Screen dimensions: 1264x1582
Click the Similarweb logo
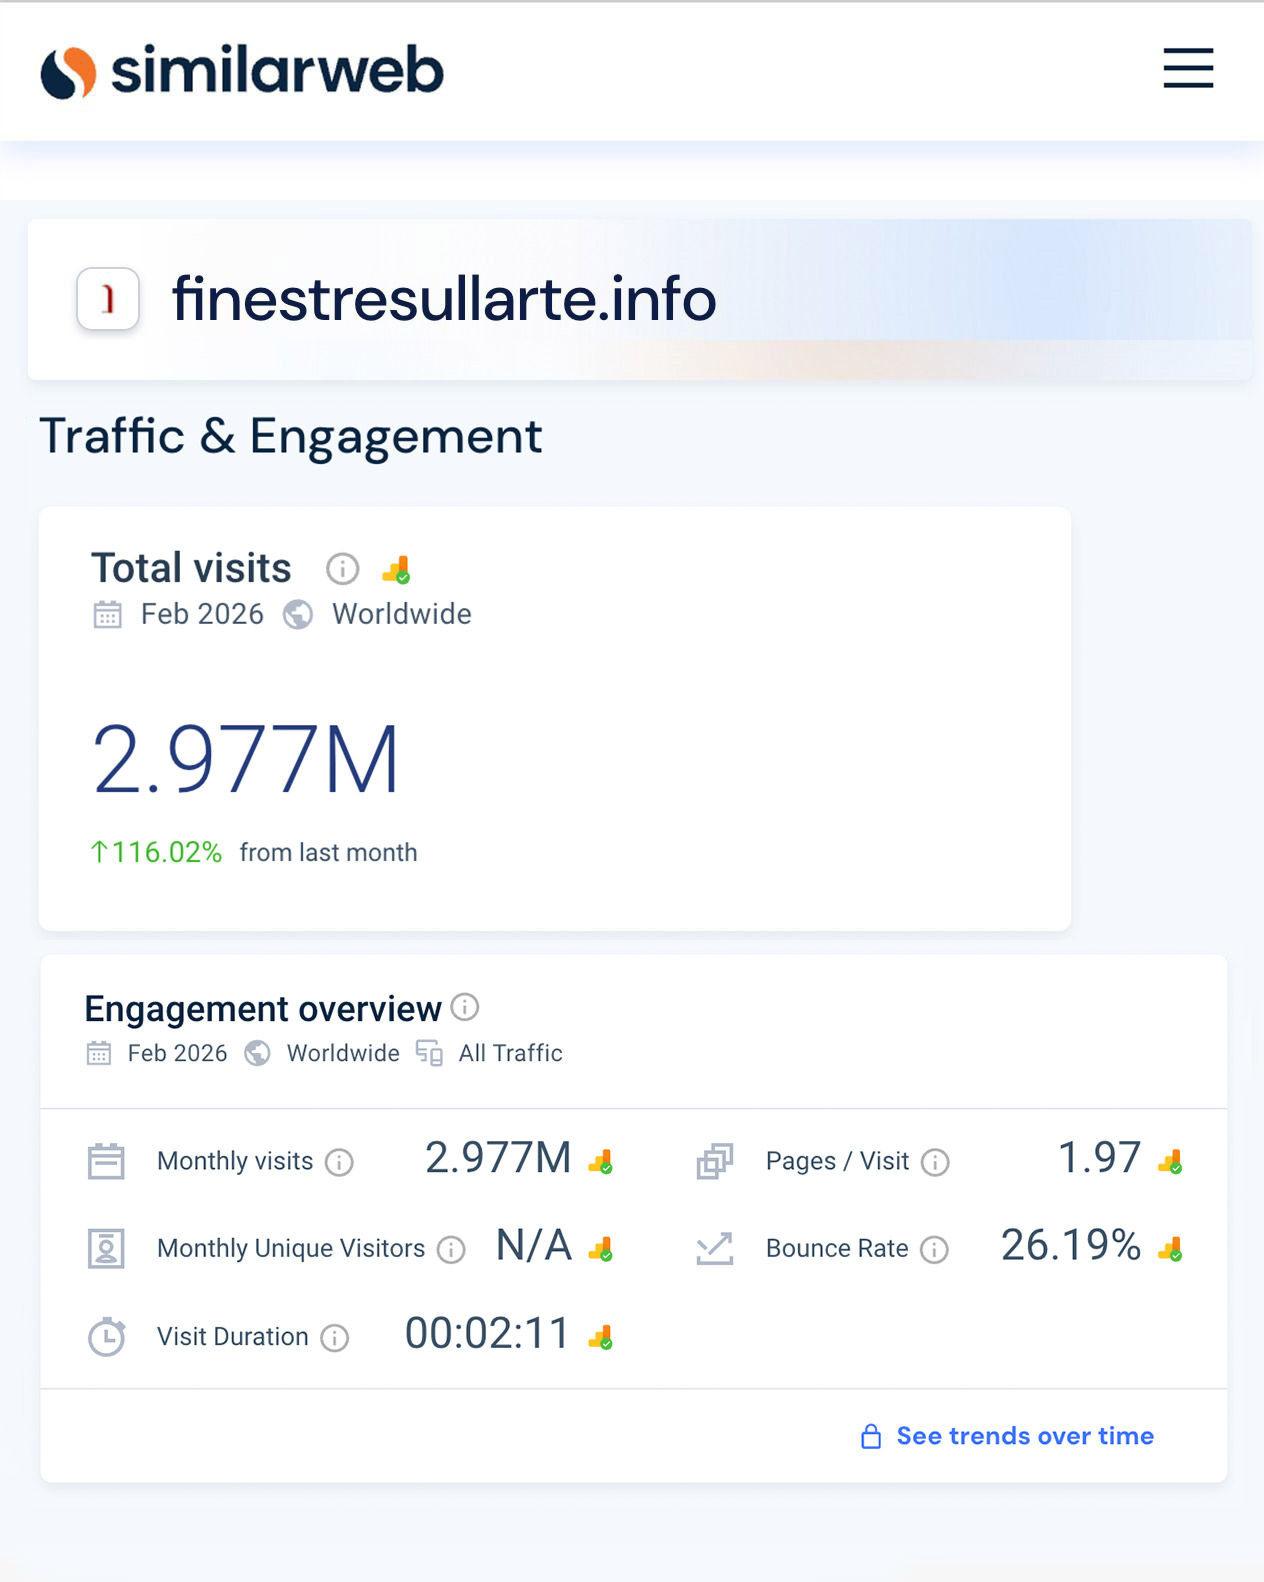point(242,71)
